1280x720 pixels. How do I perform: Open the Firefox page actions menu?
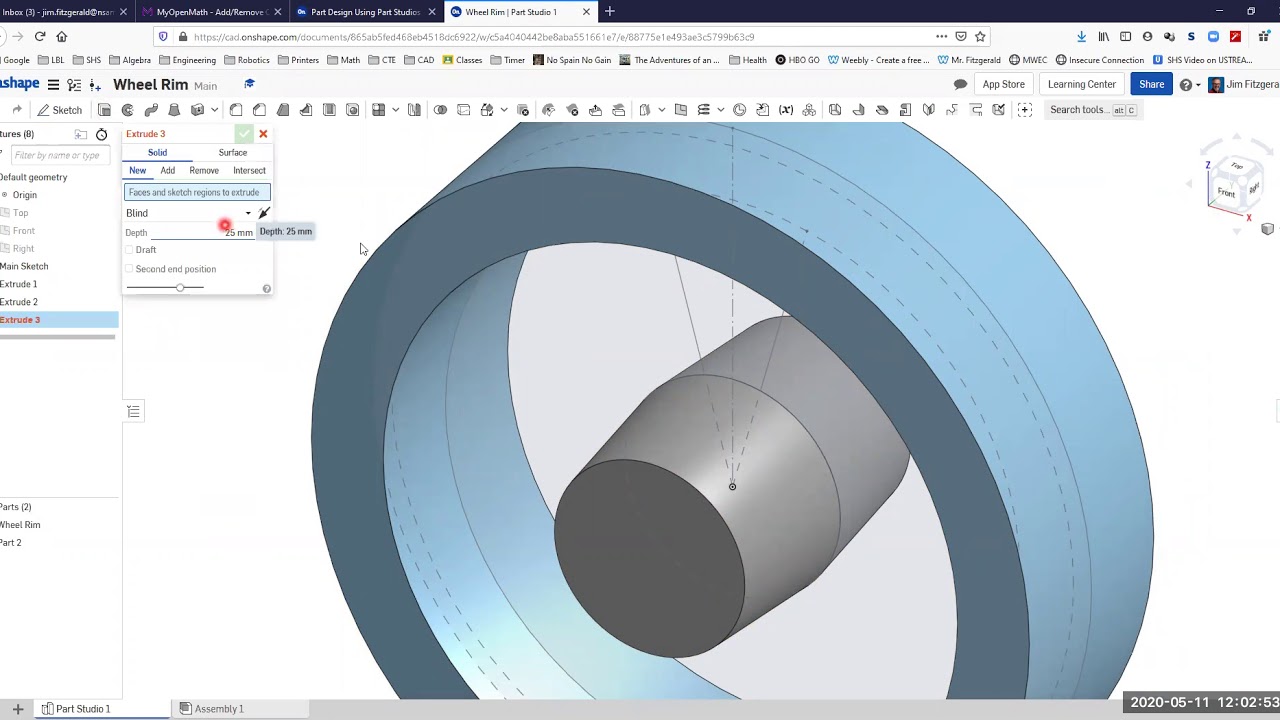click(x=941, y=36)
